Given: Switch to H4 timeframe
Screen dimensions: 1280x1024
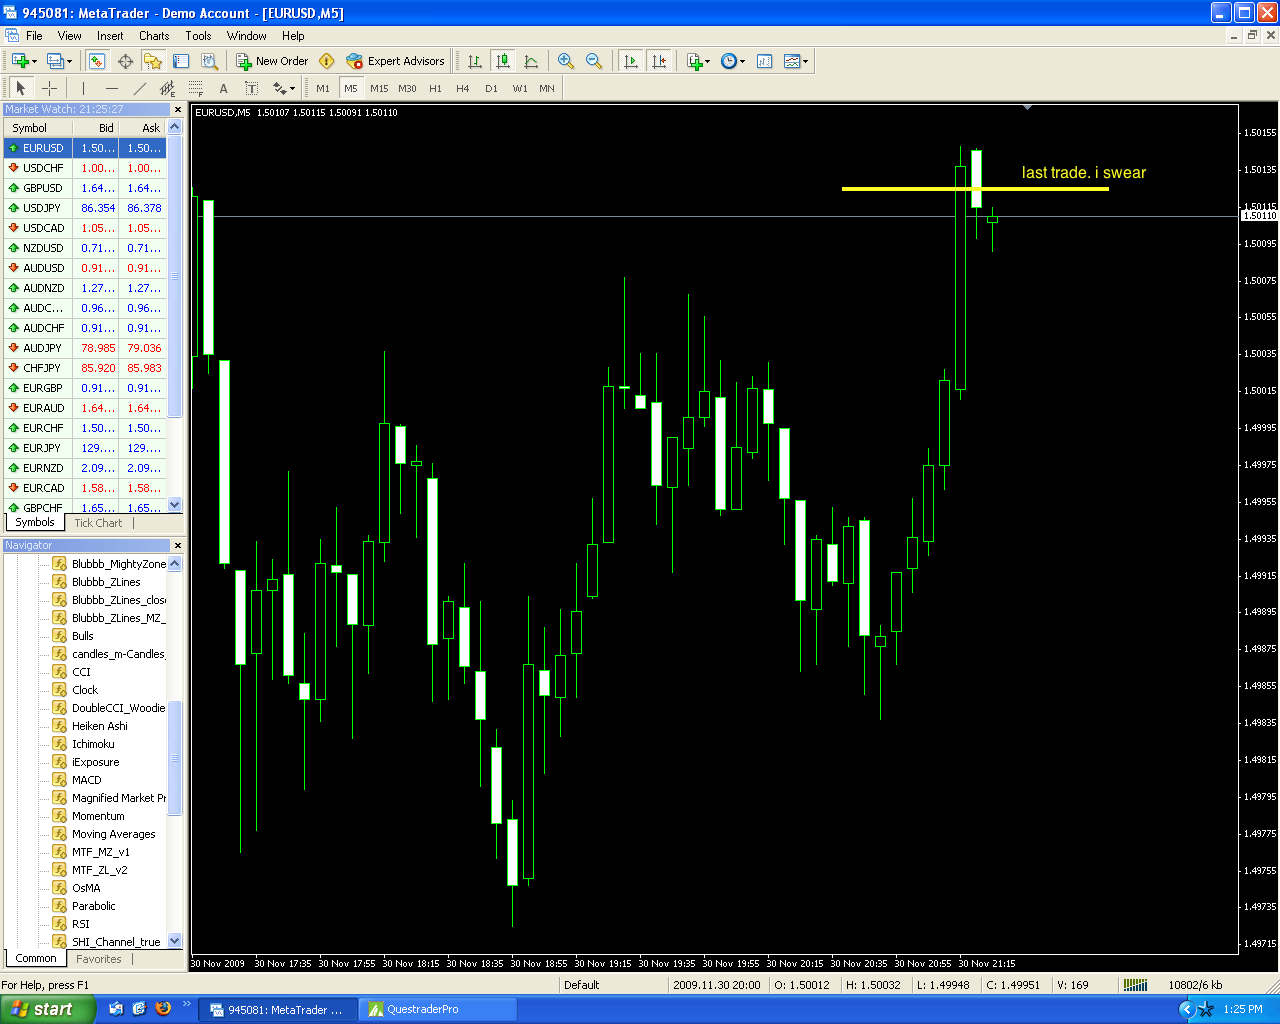Looking at the screenshot, I should (x=463, y=88).
